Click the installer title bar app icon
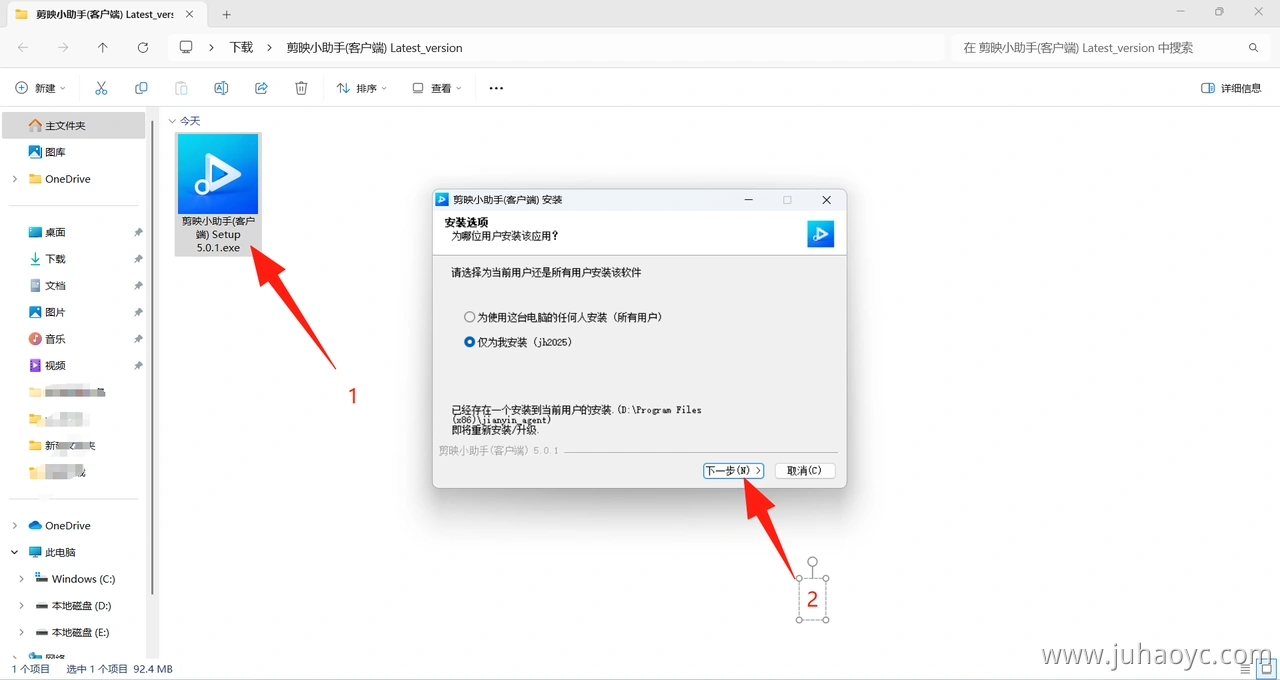The width and height of the screenshot is (1280, 680). click(x=442, y=199)
